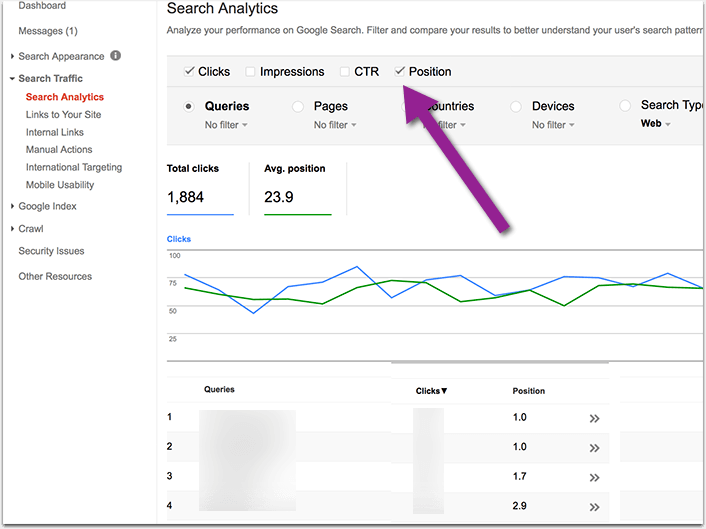
Task: Select the Devices radio button
Action: point(516,106)
